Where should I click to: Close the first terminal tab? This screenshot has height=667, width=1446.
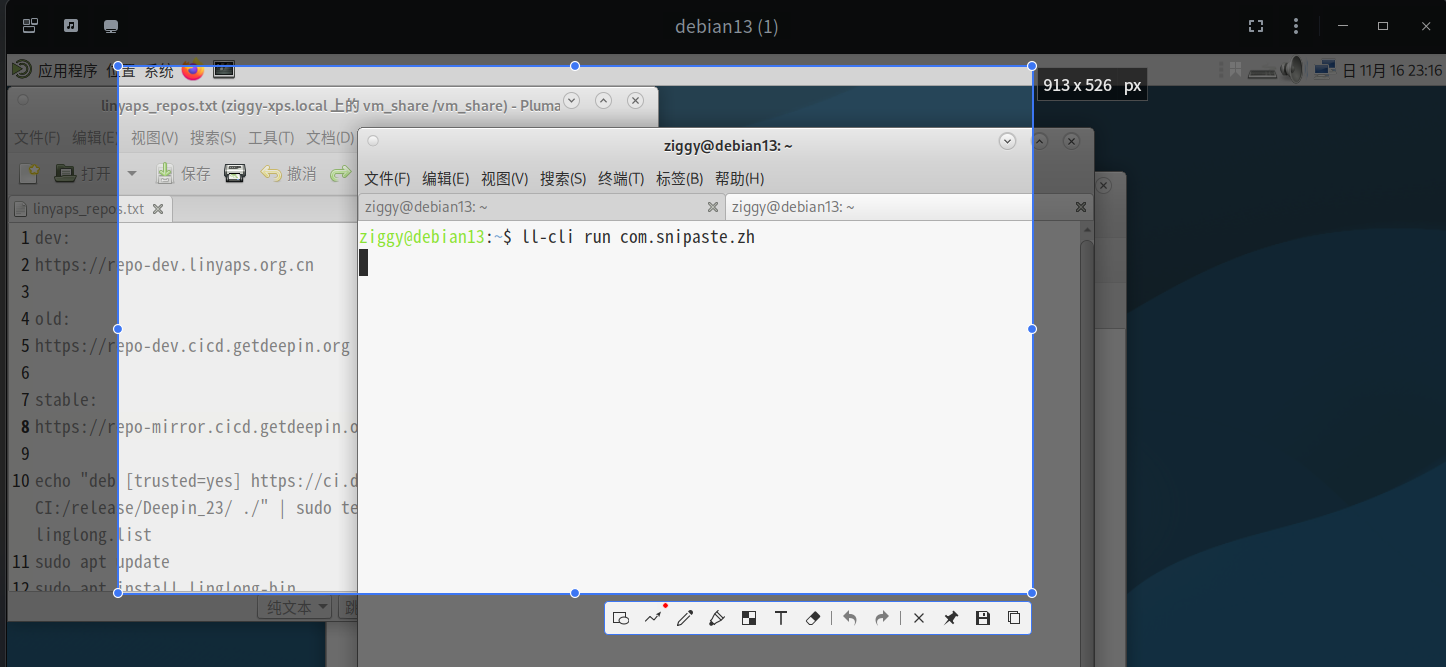click(x=713, y=207)
